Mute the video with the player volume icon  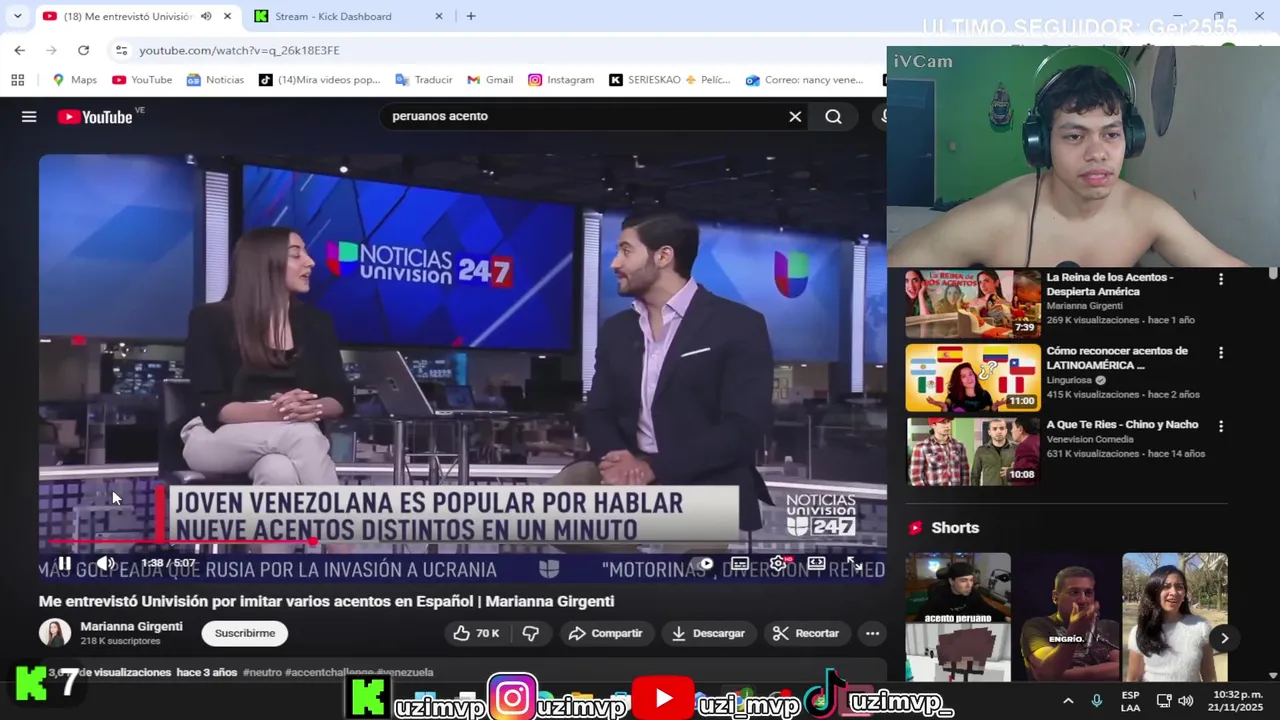105,563
